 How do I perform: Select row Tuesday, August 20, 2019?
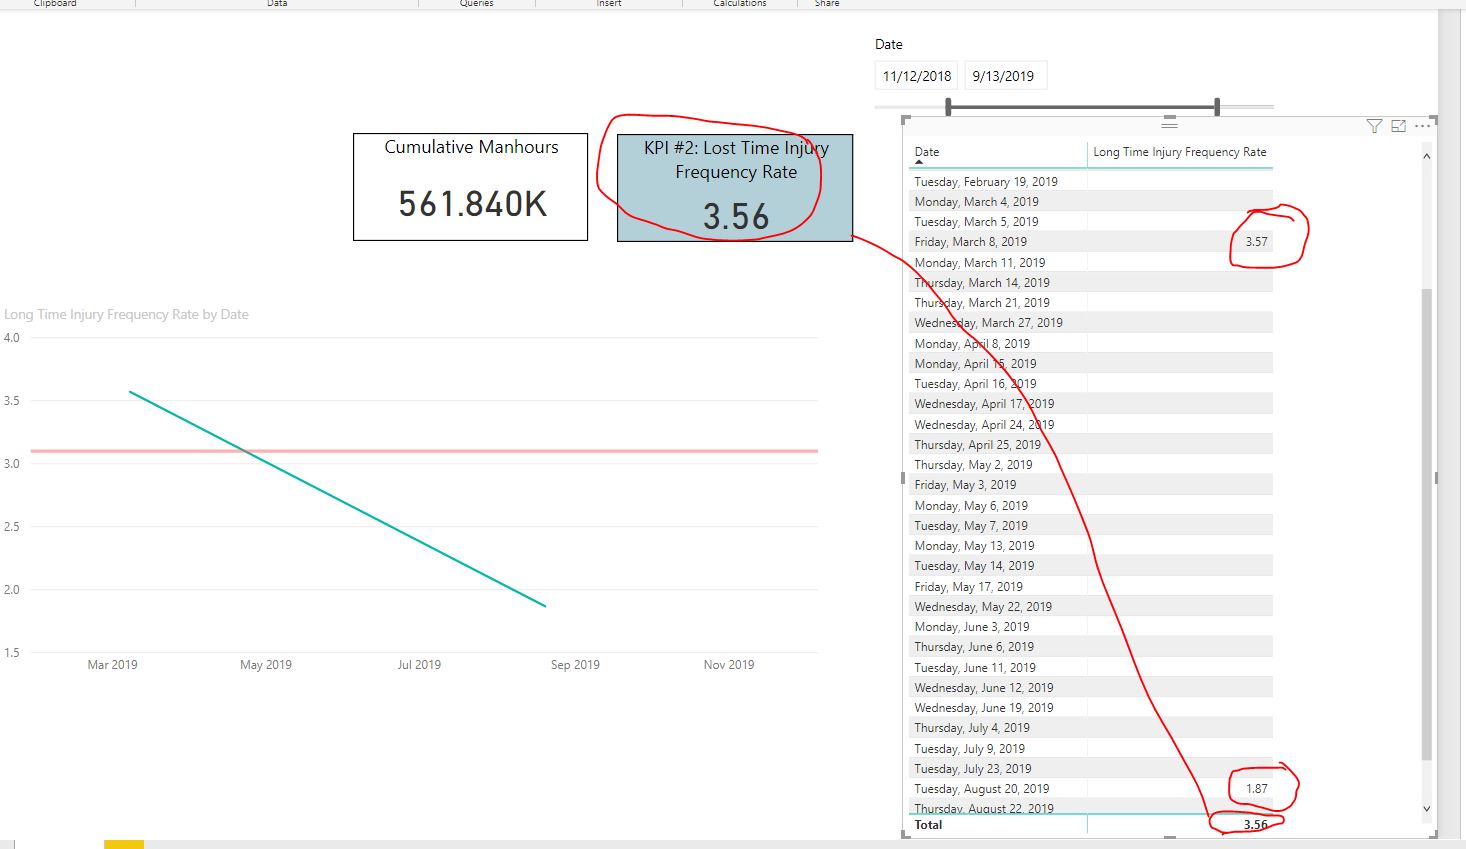coord(1092,789)
